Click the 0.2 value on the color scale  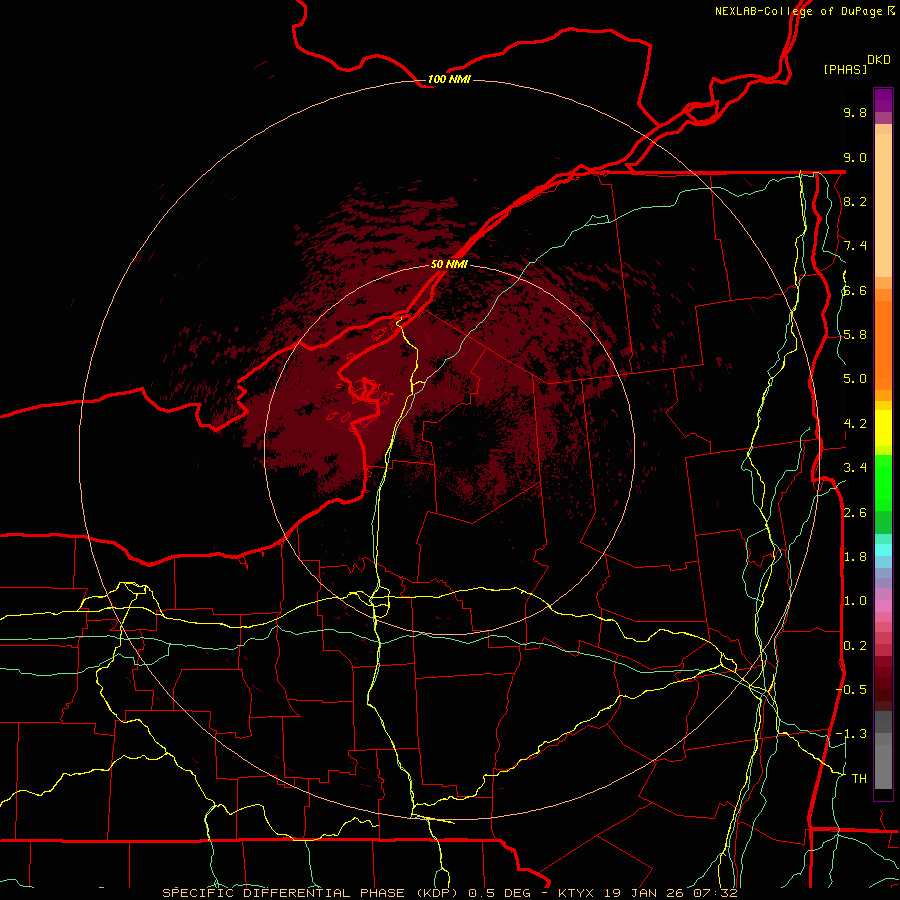[855, 646]
